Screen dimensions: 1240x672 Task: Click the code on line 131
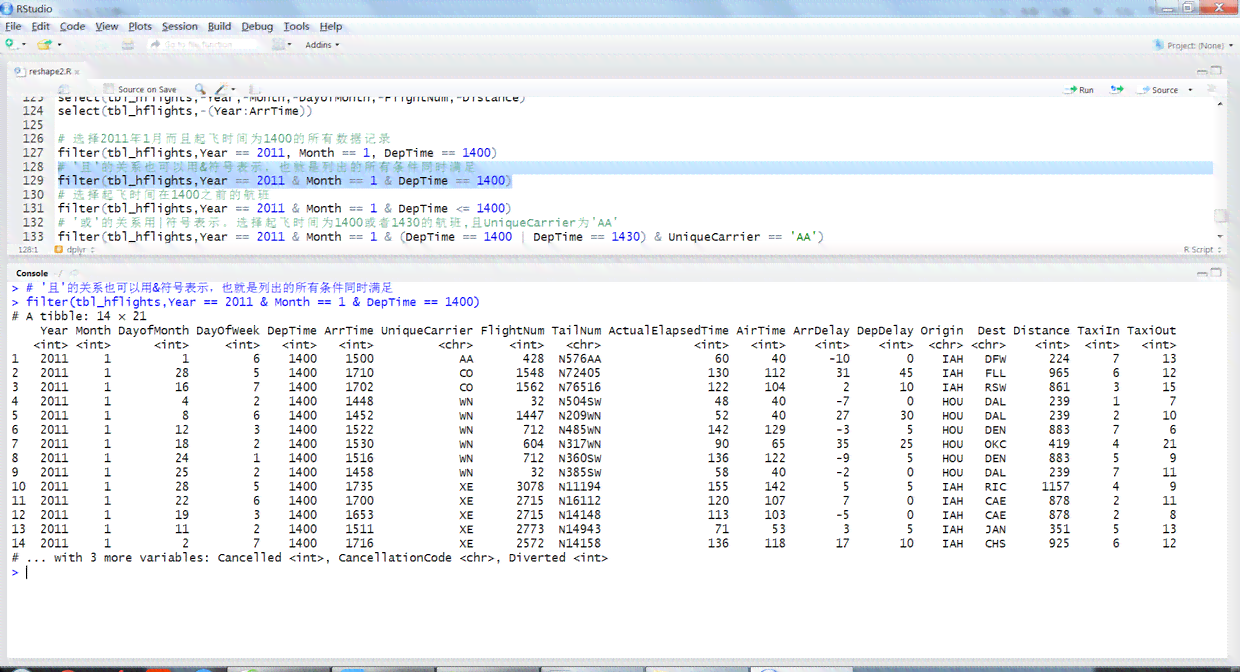tap(284, 209)
